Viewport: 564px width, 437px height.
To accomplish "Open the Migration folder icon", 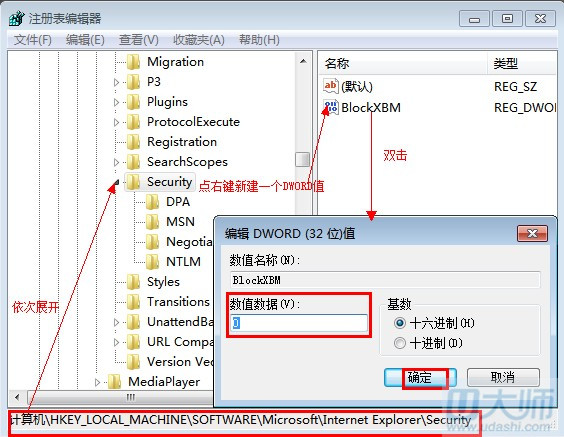I will pos(134,62).
